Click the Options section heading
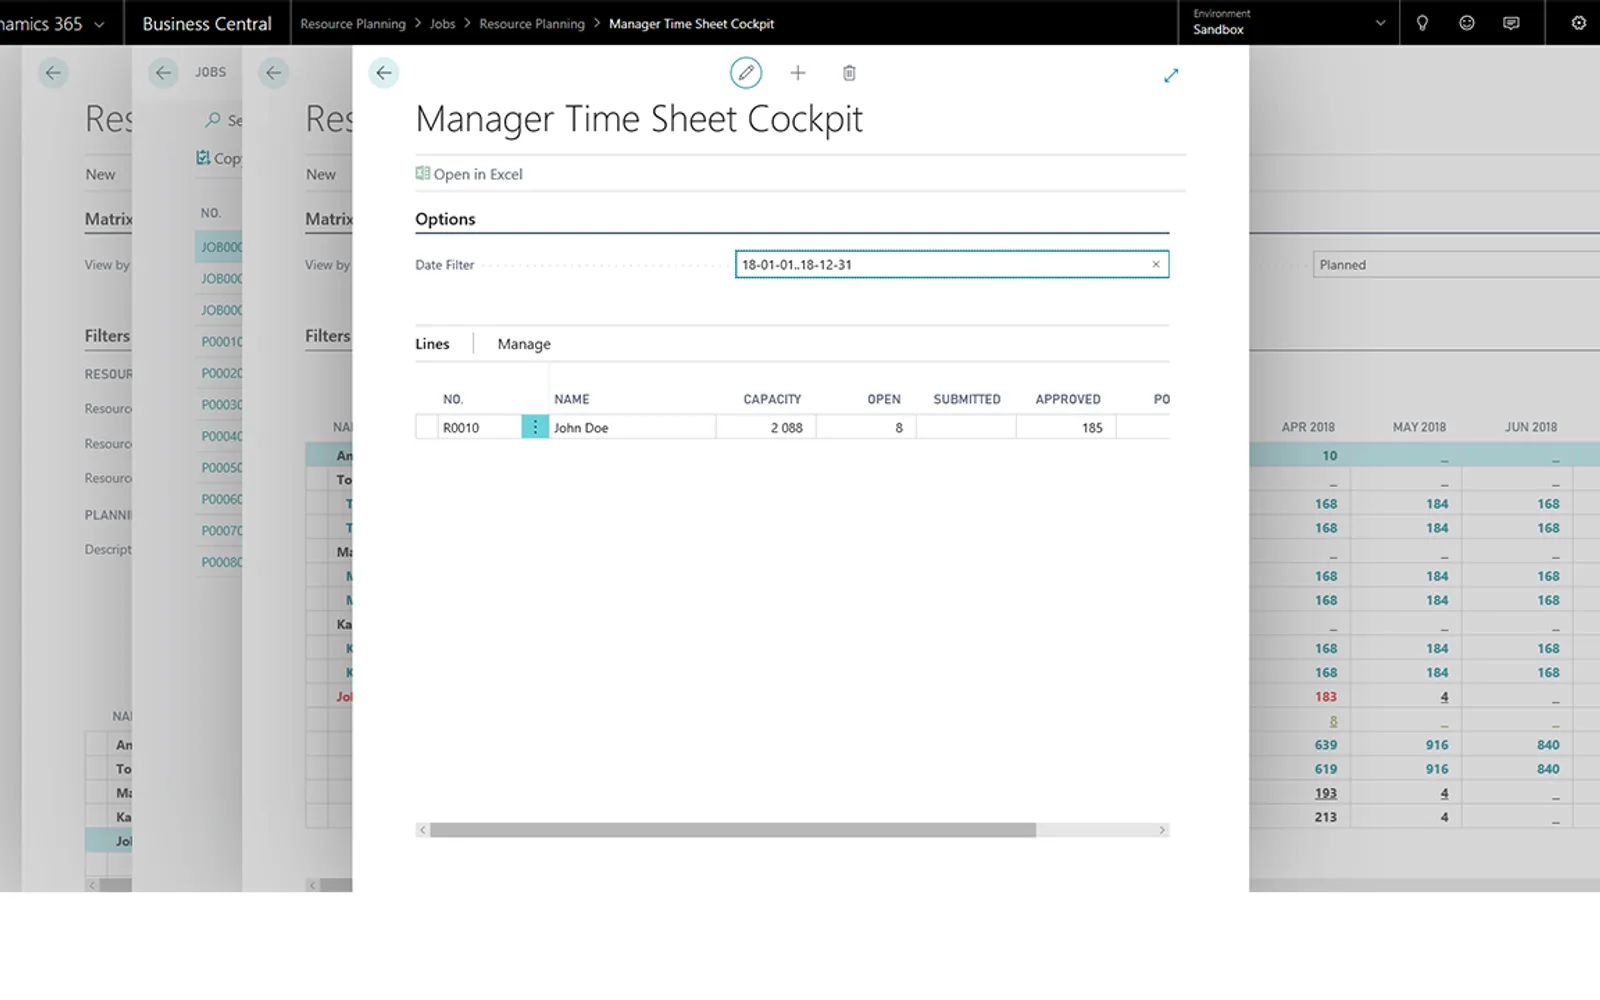 point(445,219)
